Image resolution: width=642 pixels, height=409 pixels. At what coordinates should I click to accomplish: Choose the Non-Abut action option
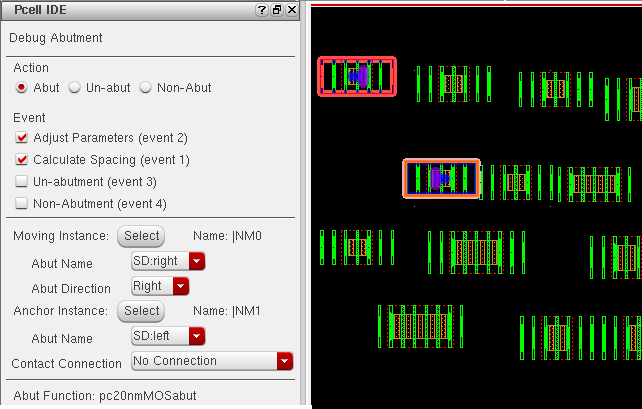click(145, 88)
